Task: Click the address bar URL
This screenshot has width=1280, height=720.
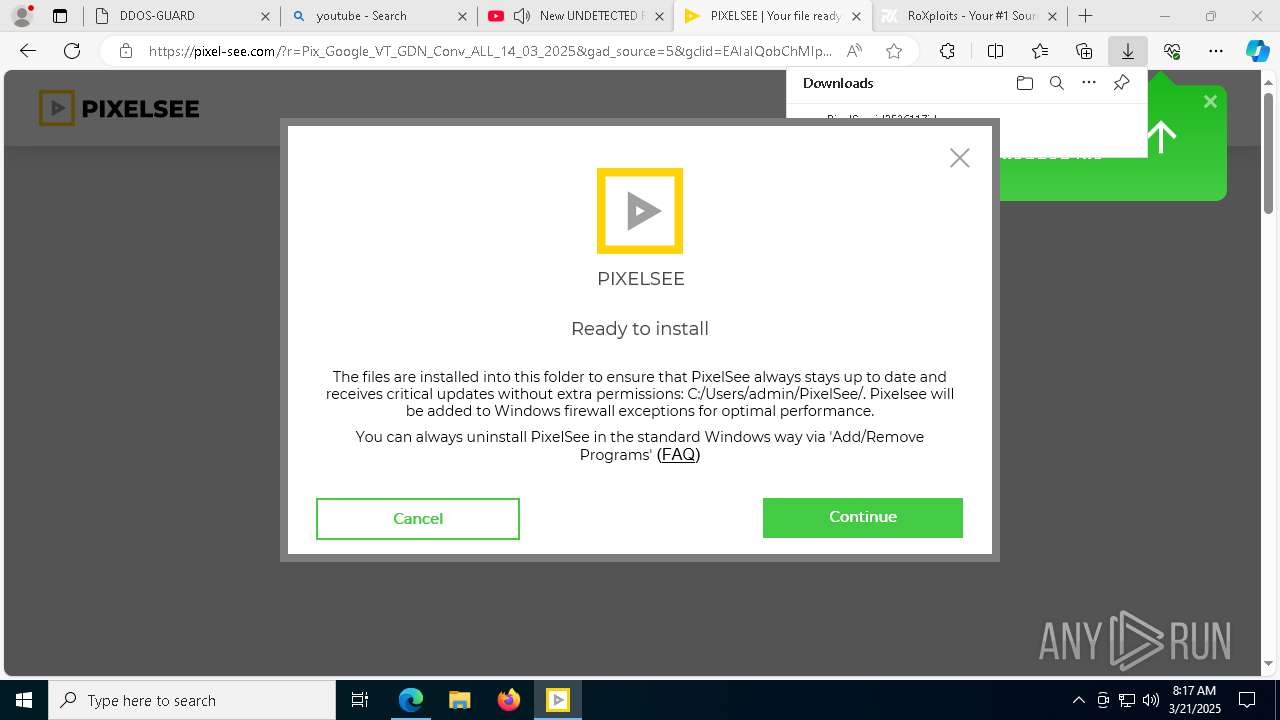Action: pos(490,51)
